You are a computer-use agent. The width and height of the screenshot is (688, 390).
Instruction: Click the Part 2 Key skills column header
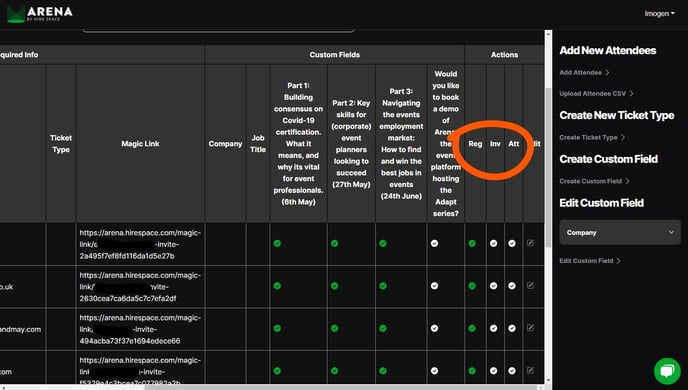point(351,144)
